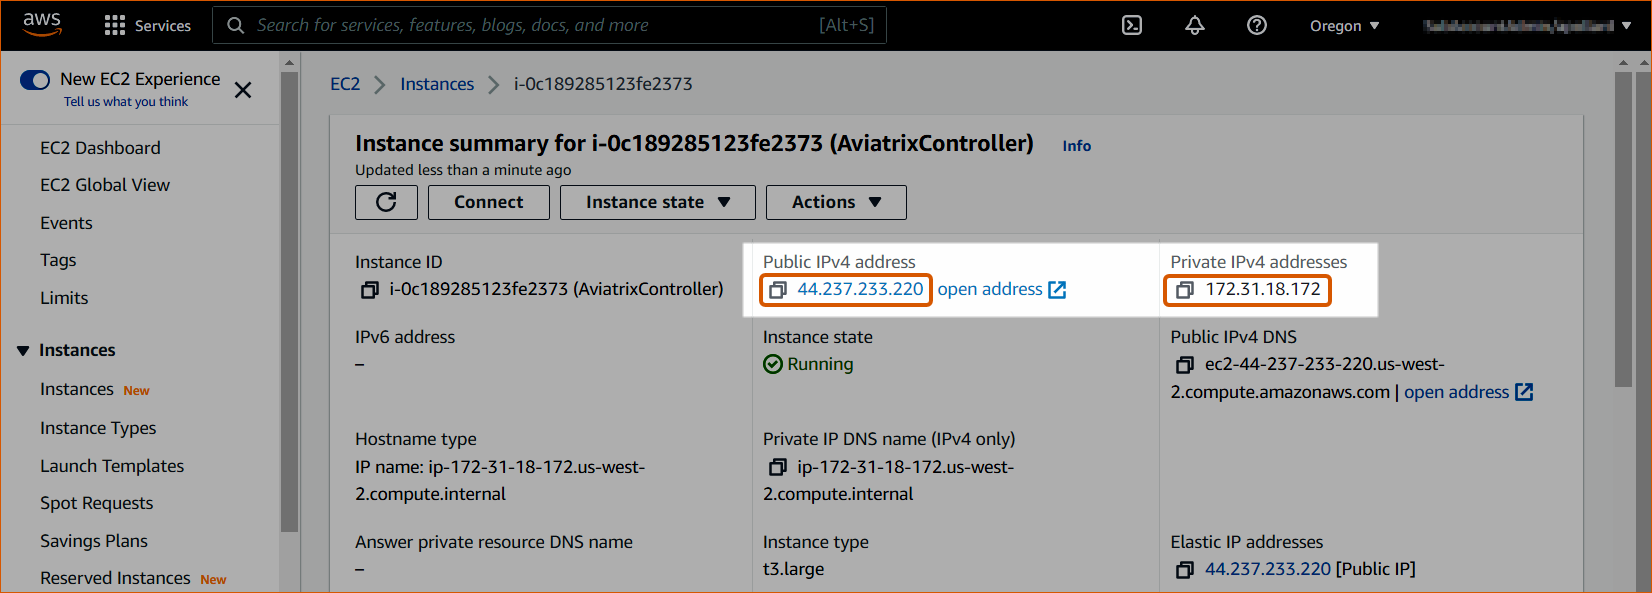Open Reserved Instances page
Screen dimensions: 1652x593
pos(115,578)
